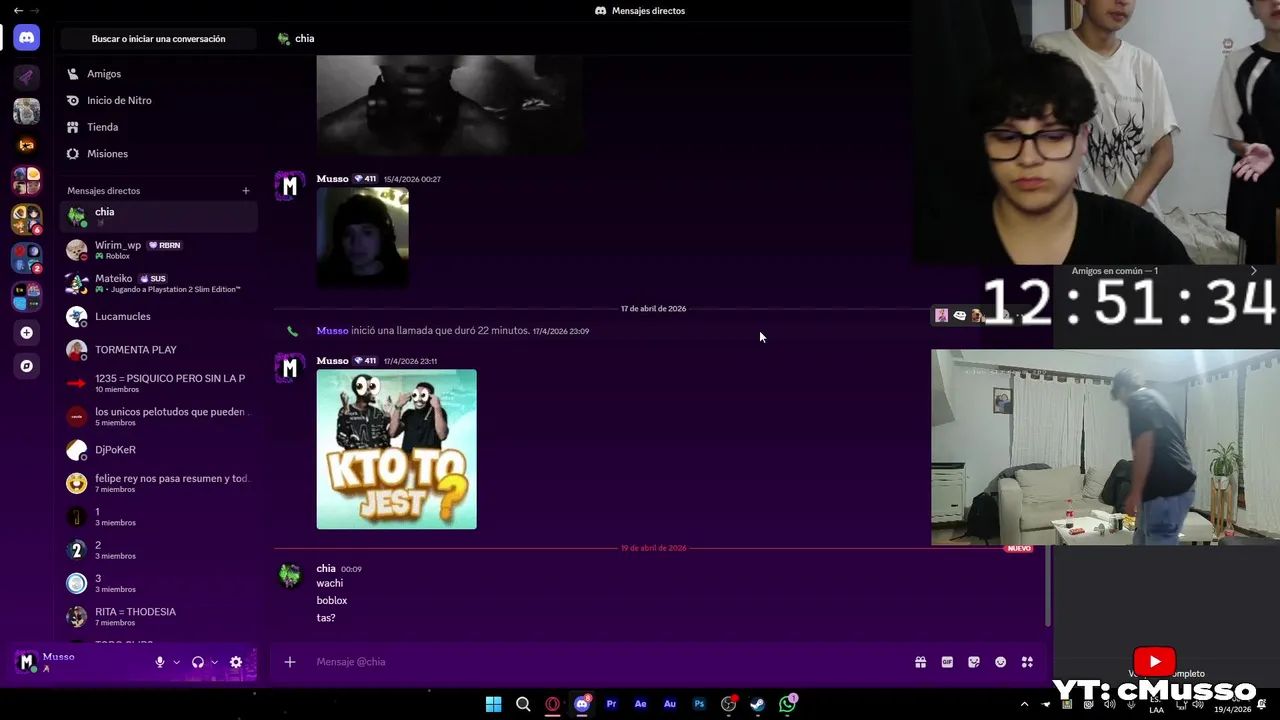The image size is (1280, 720).
Task: Click the create DM plus next to Mensajes directos
Action: 246,191
